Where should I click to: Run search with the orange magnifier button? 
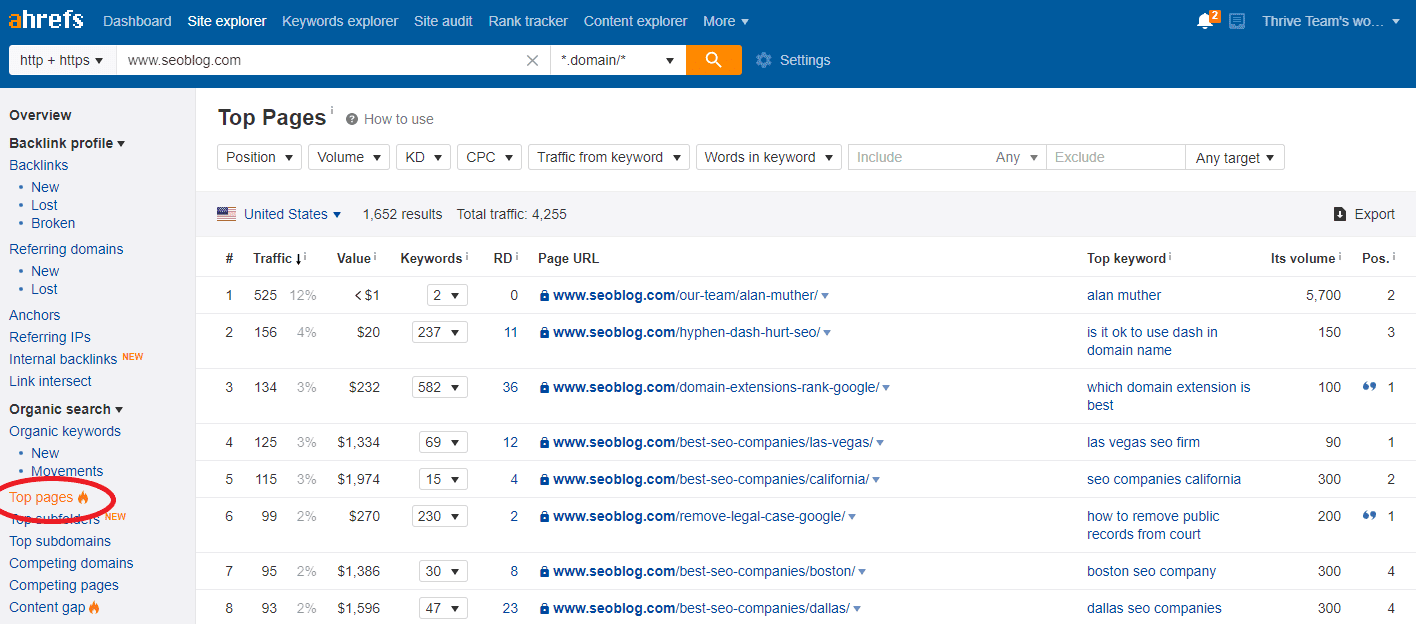click(x=714, y=60)
